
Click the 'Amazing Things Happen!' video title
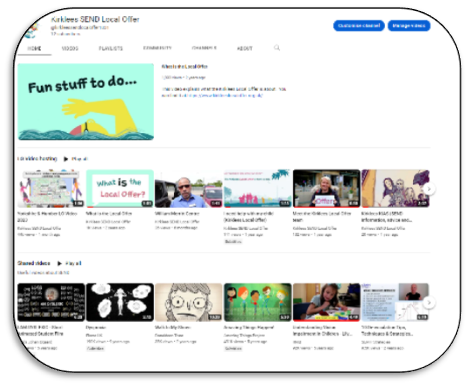[249, 327]
